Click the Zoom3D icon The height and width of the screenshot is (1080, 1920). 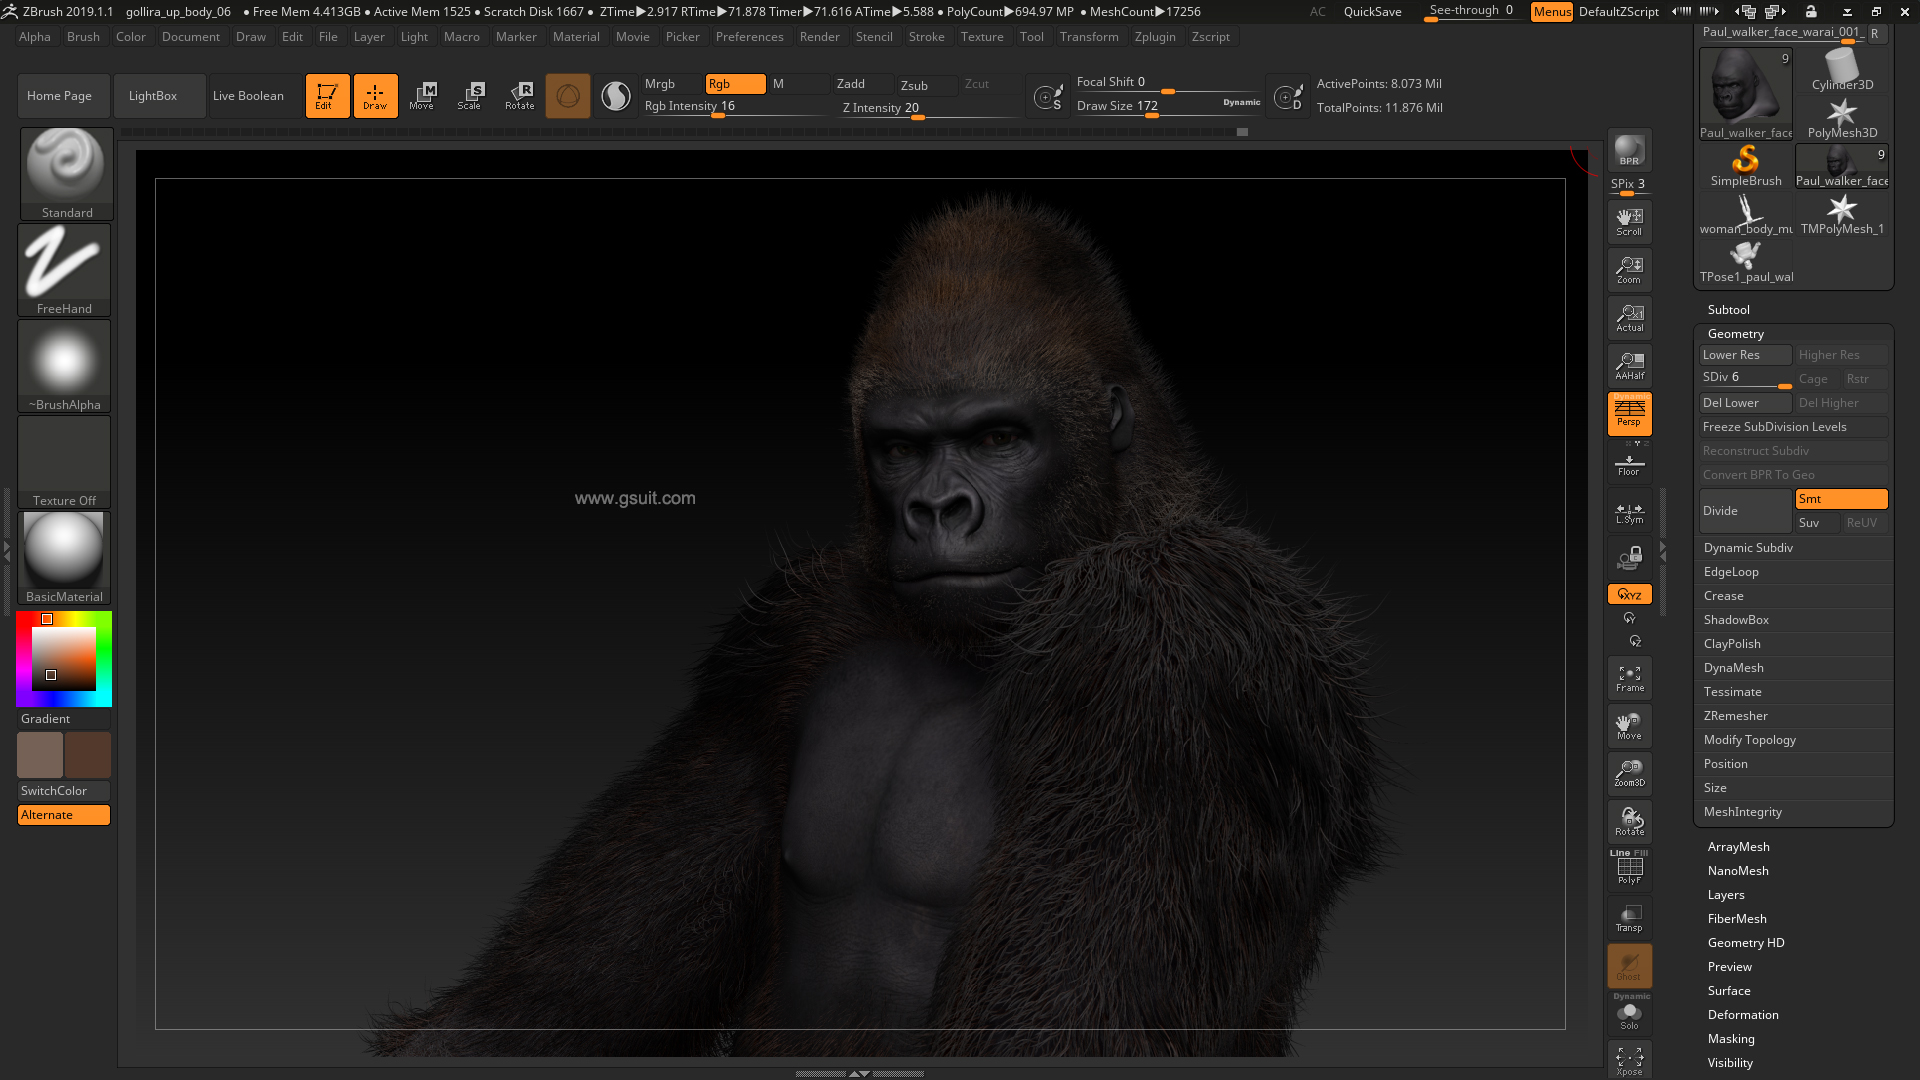coord(1629,773)
